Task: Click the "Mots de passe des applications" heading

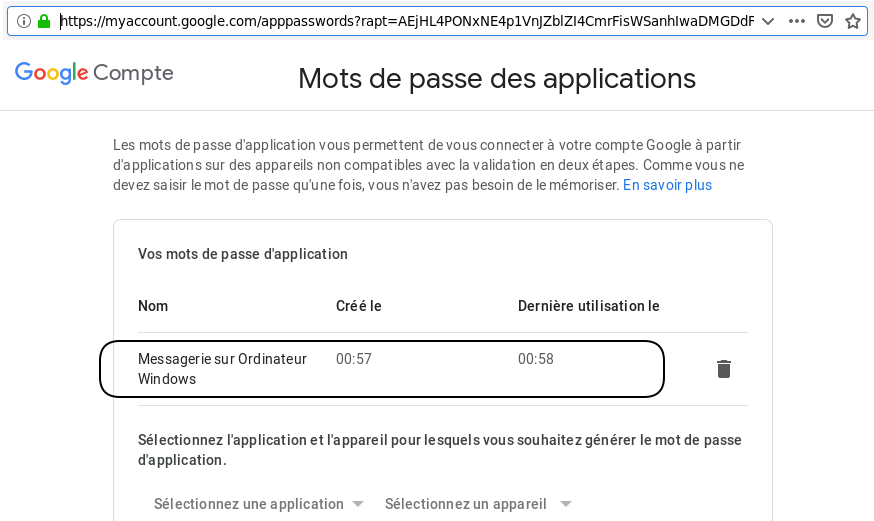Action: (497, 78)
